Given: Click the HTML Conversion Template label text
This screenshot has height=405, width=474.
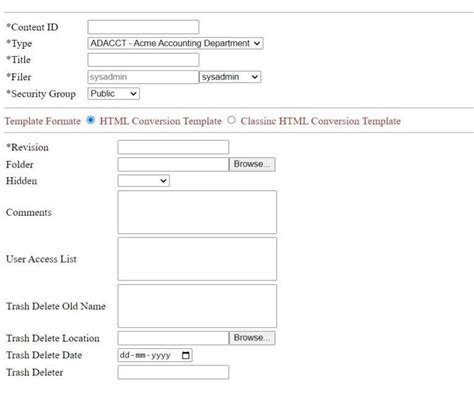Looking at the screenshot, I should tap(161, 121).
